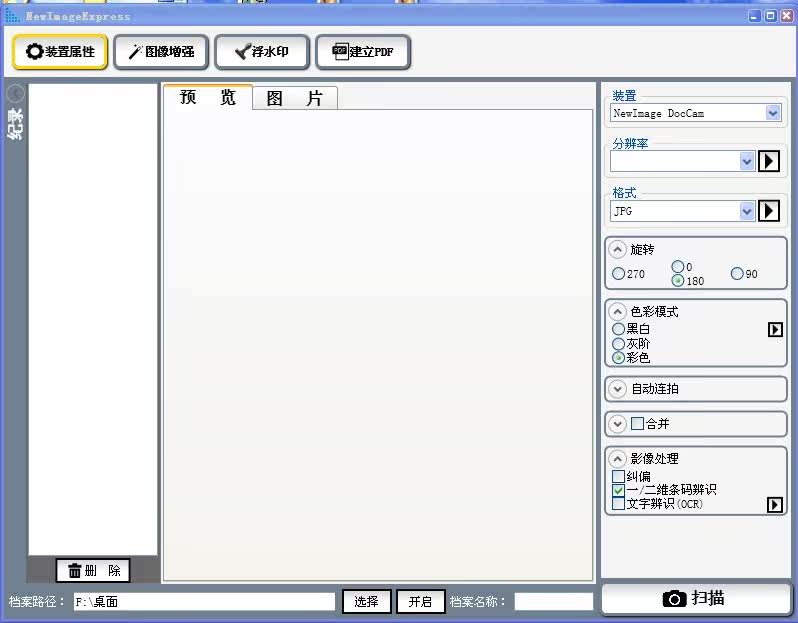This screenshot has width=798, height=623.
Task: Switch to the 预览 preview tab
Action: (x=208, y=97)
